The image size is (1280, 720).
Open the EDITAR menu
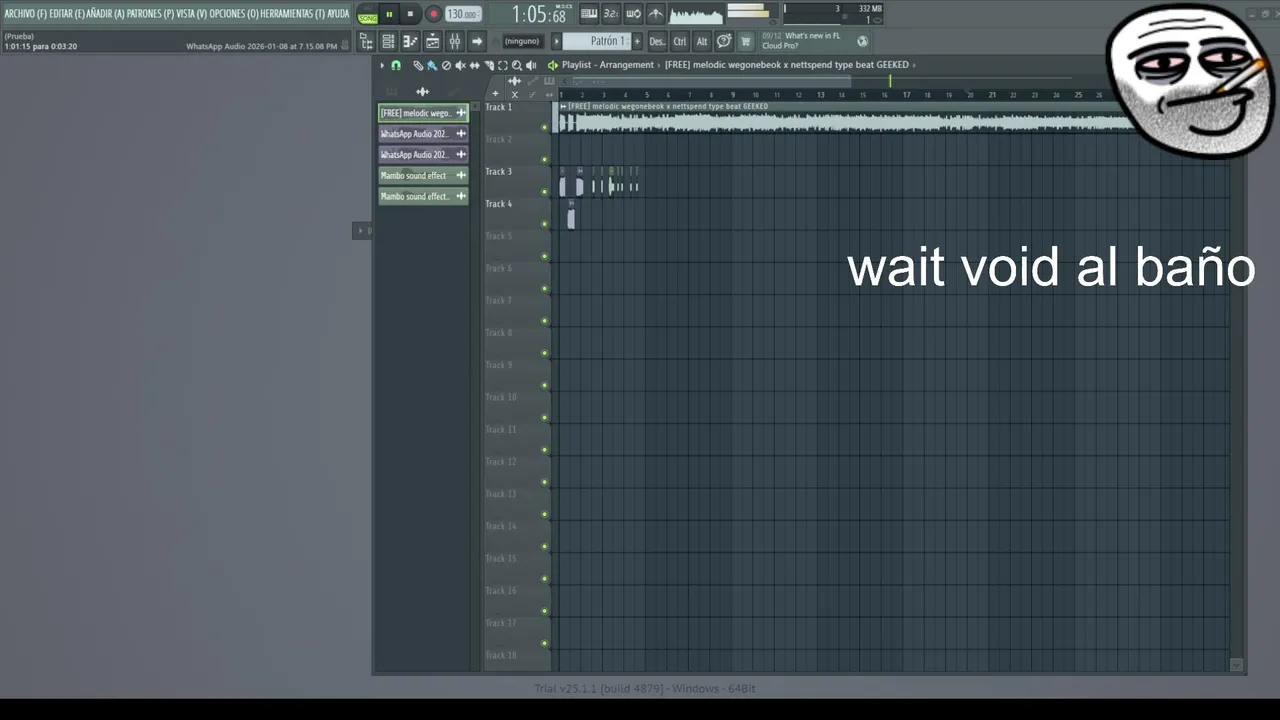pyautogui.click(x=67, y=14)
